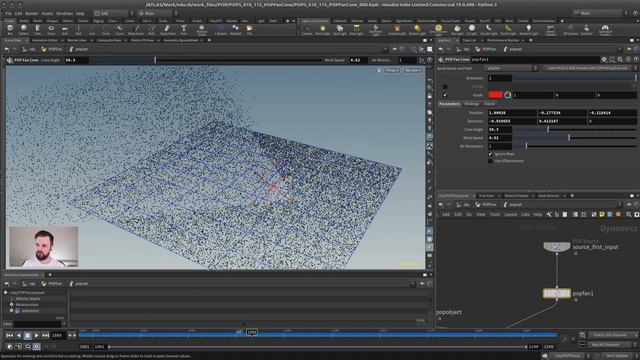Click the POPFan path button in viewport

tap(52, 49)
